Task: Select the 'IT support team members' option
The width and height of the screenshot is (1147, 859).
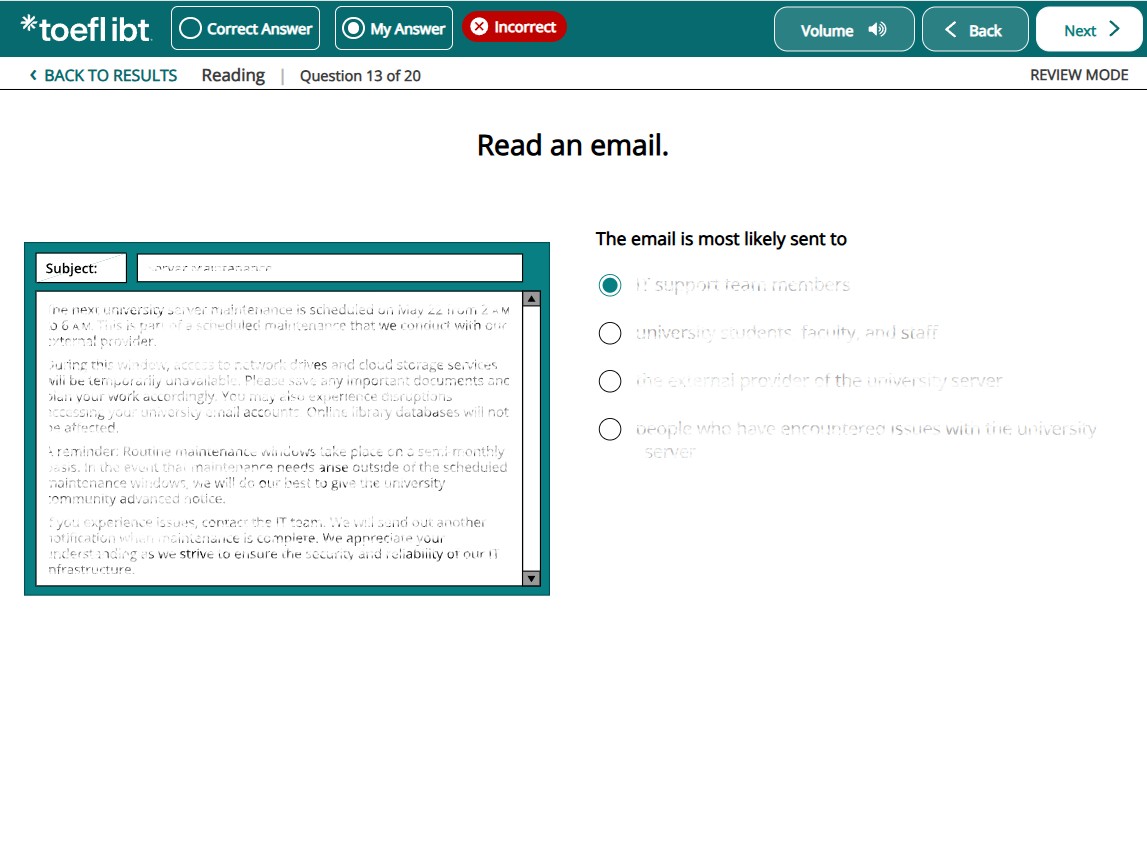Action: coord(610,285)
